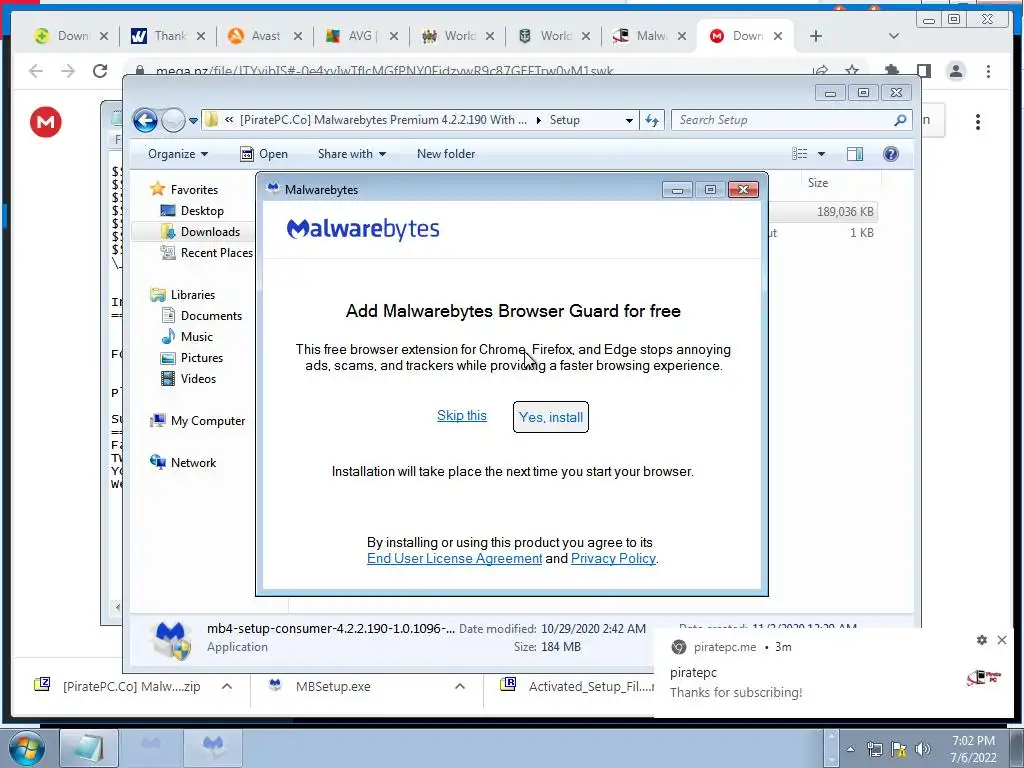This screenshot has width=1024, height=768.
Task: Switch to the first Down browser tab
Action: (71, 36)
